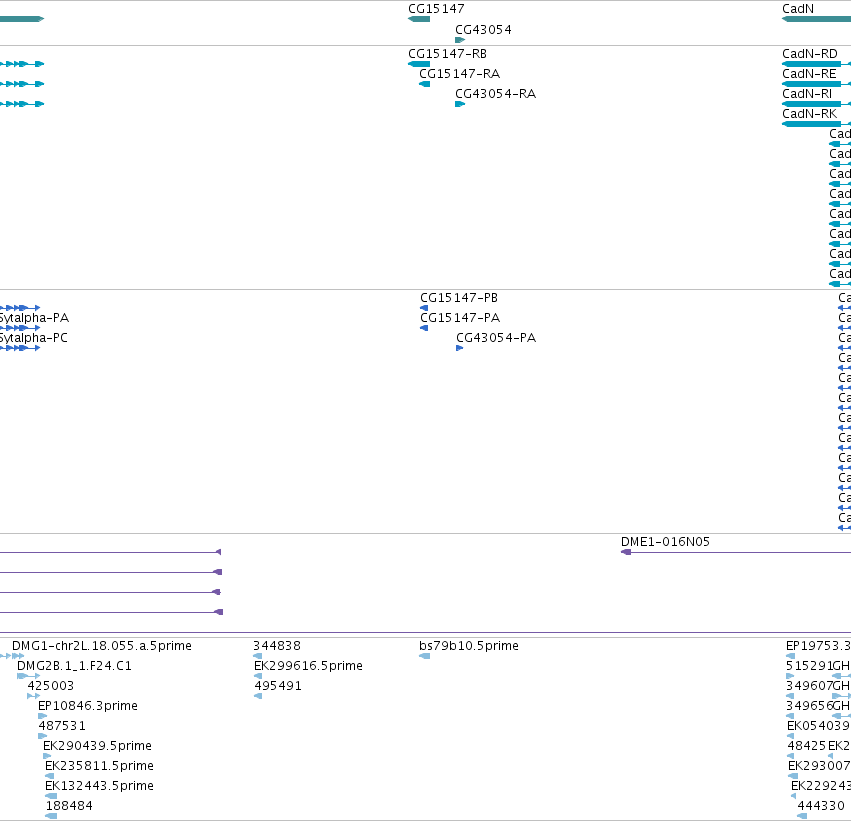851x821 pixels.
Task: Select the CadN-RI transcript label
Action: pos(806,94)
